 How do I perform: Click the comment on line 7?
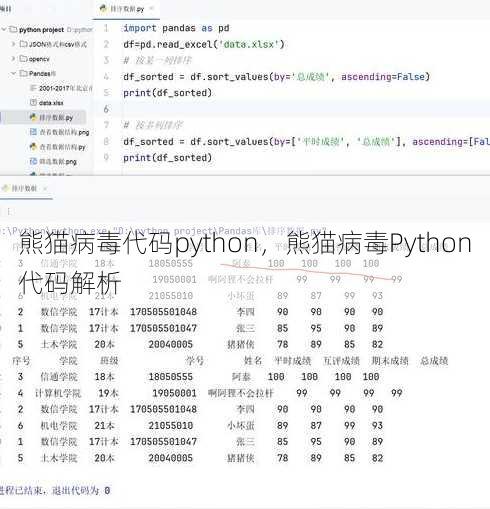(153, 125)
